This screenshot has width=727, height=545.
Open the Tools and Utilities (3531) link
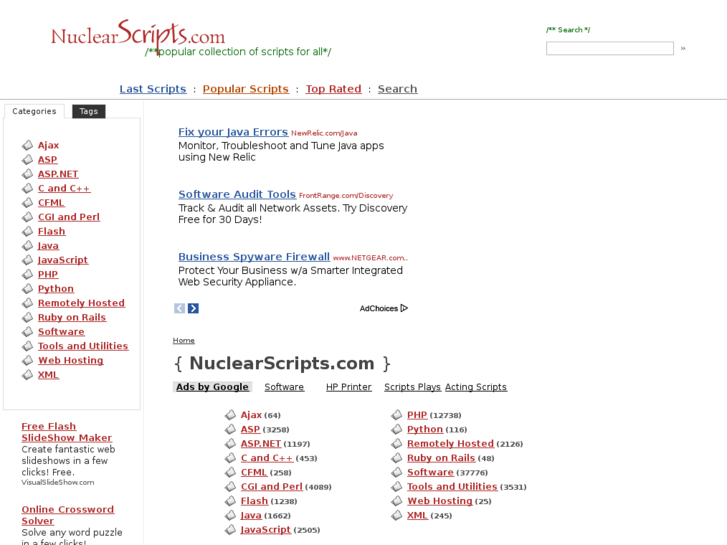(452, 487)
